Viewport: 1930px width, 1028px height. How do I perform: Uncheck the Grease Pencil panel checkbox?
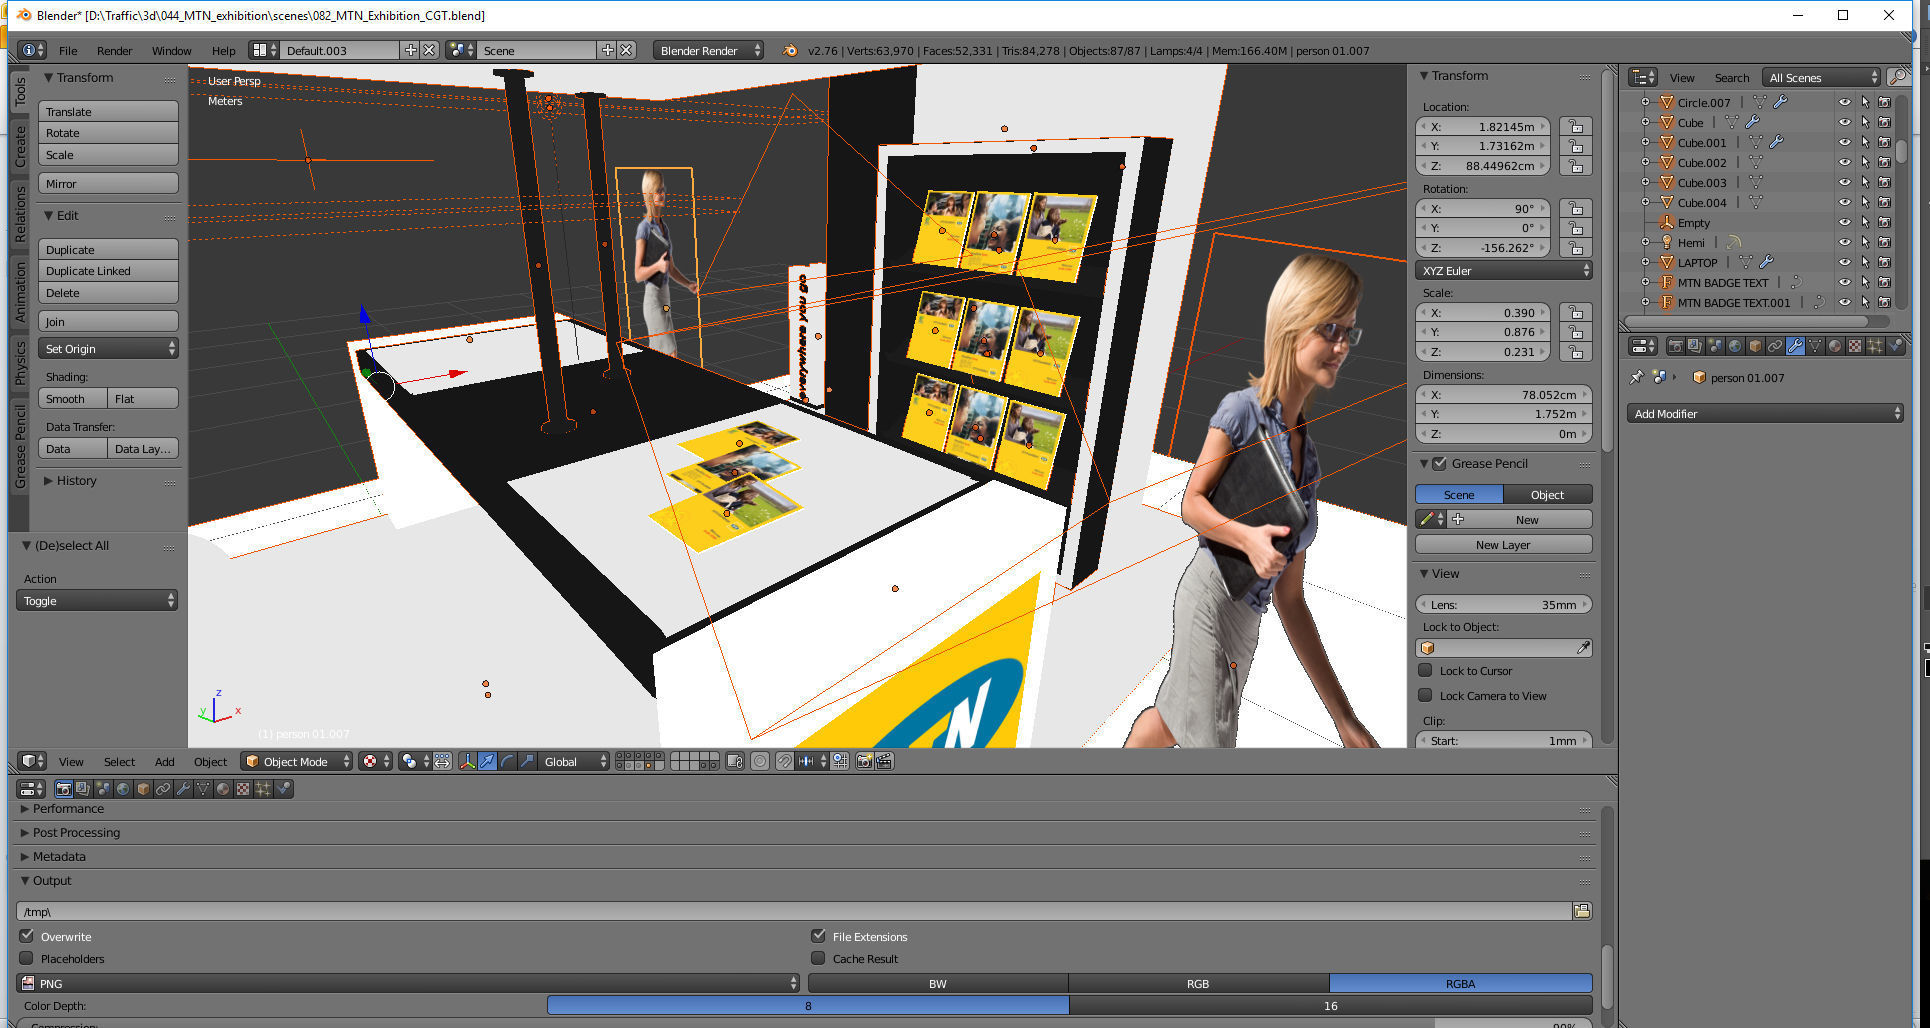[x=1440, y=463]
